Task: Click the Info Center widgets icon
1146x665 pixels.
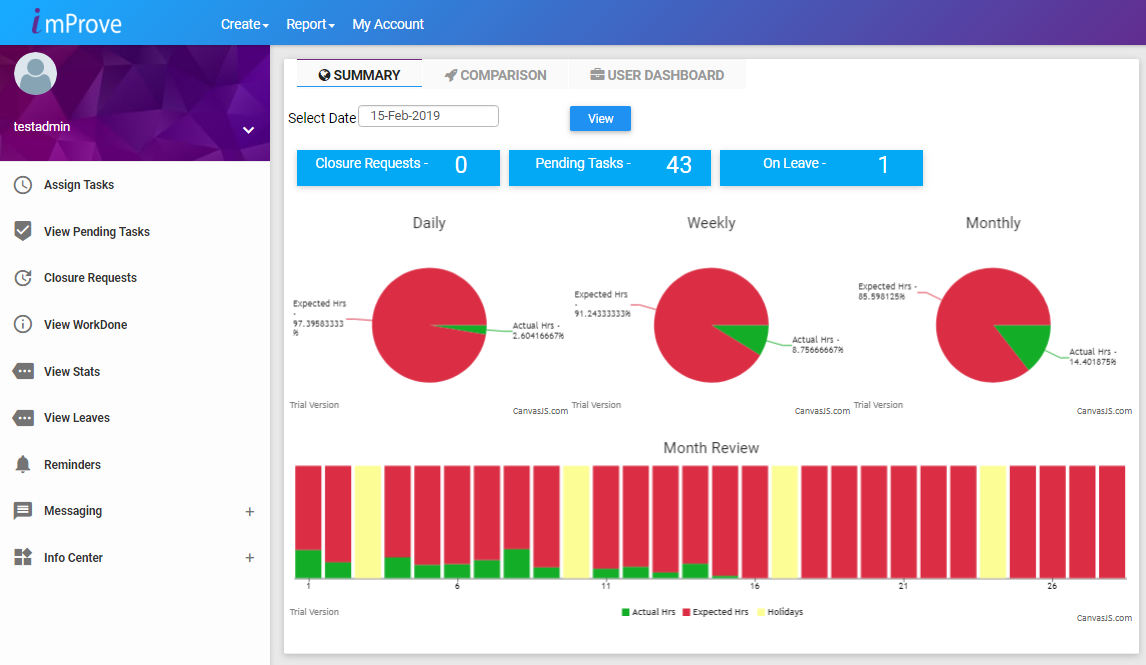Action: click(23, 558)
